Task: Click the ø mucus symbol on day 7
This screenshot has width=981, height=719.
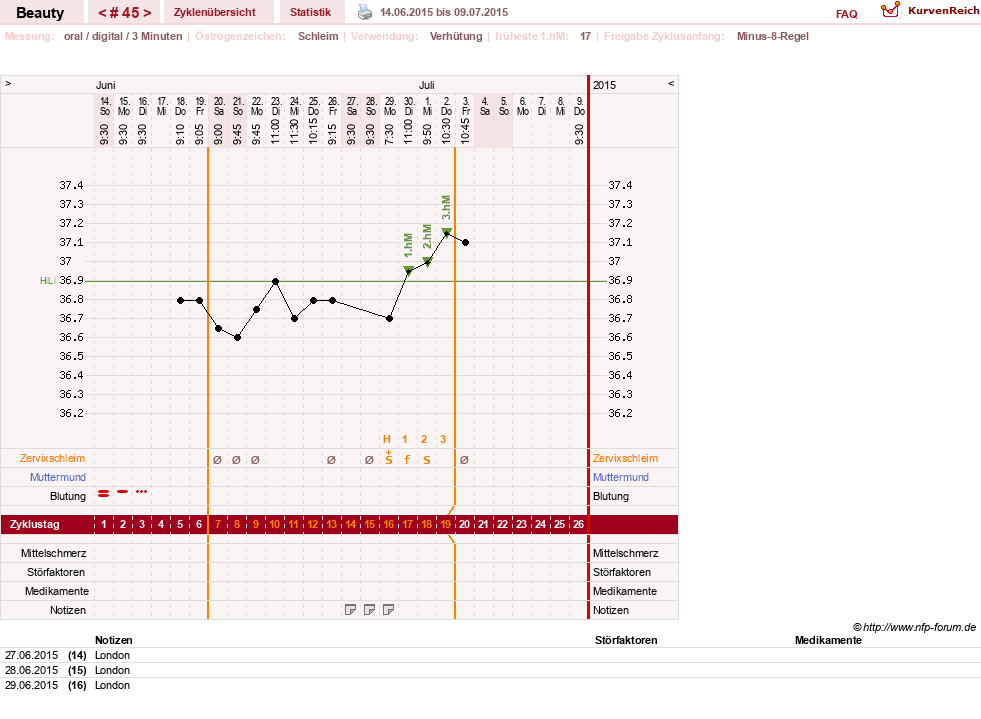Action: [x=217, y=460]
